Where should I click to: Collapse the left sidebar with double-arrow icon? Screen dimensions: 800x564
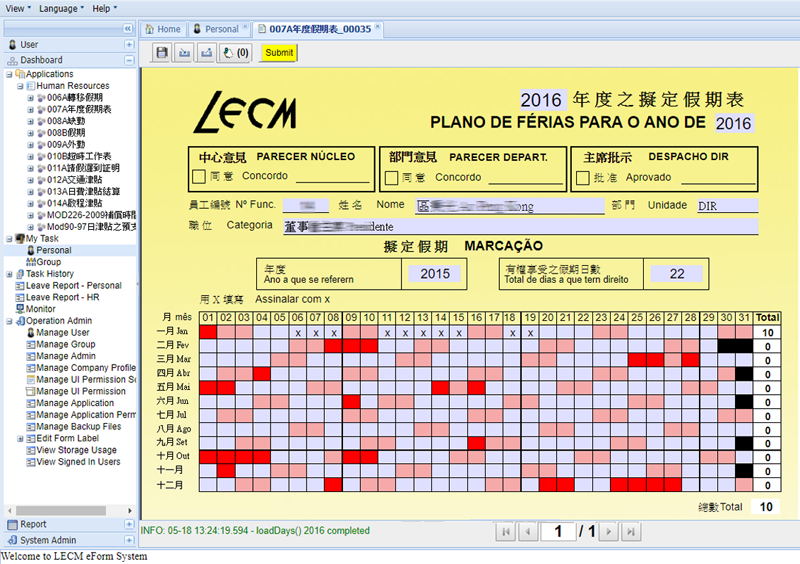(128, 29)
